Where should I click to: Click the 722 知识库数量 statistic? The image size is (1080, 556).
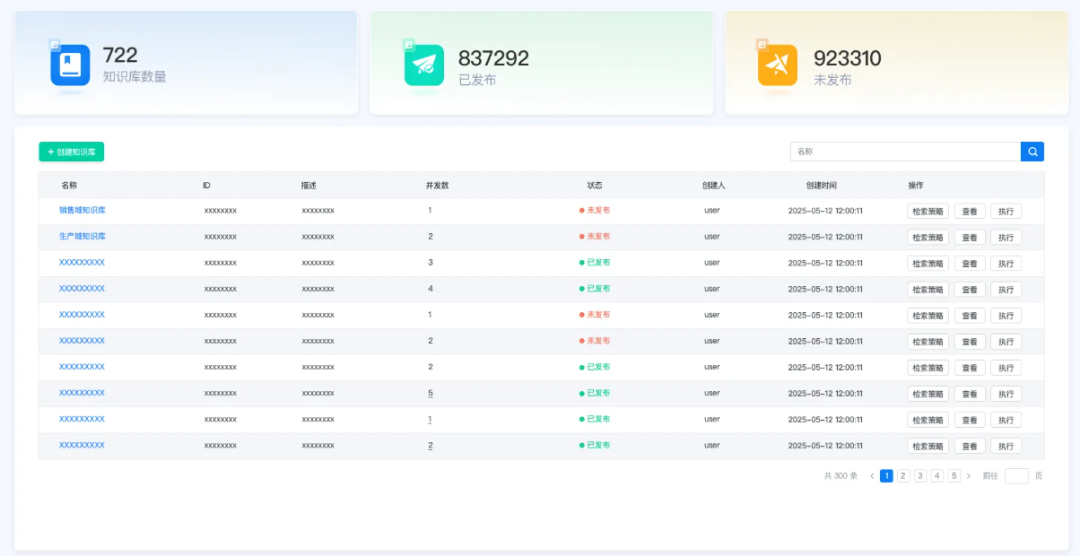coord(134,65)
